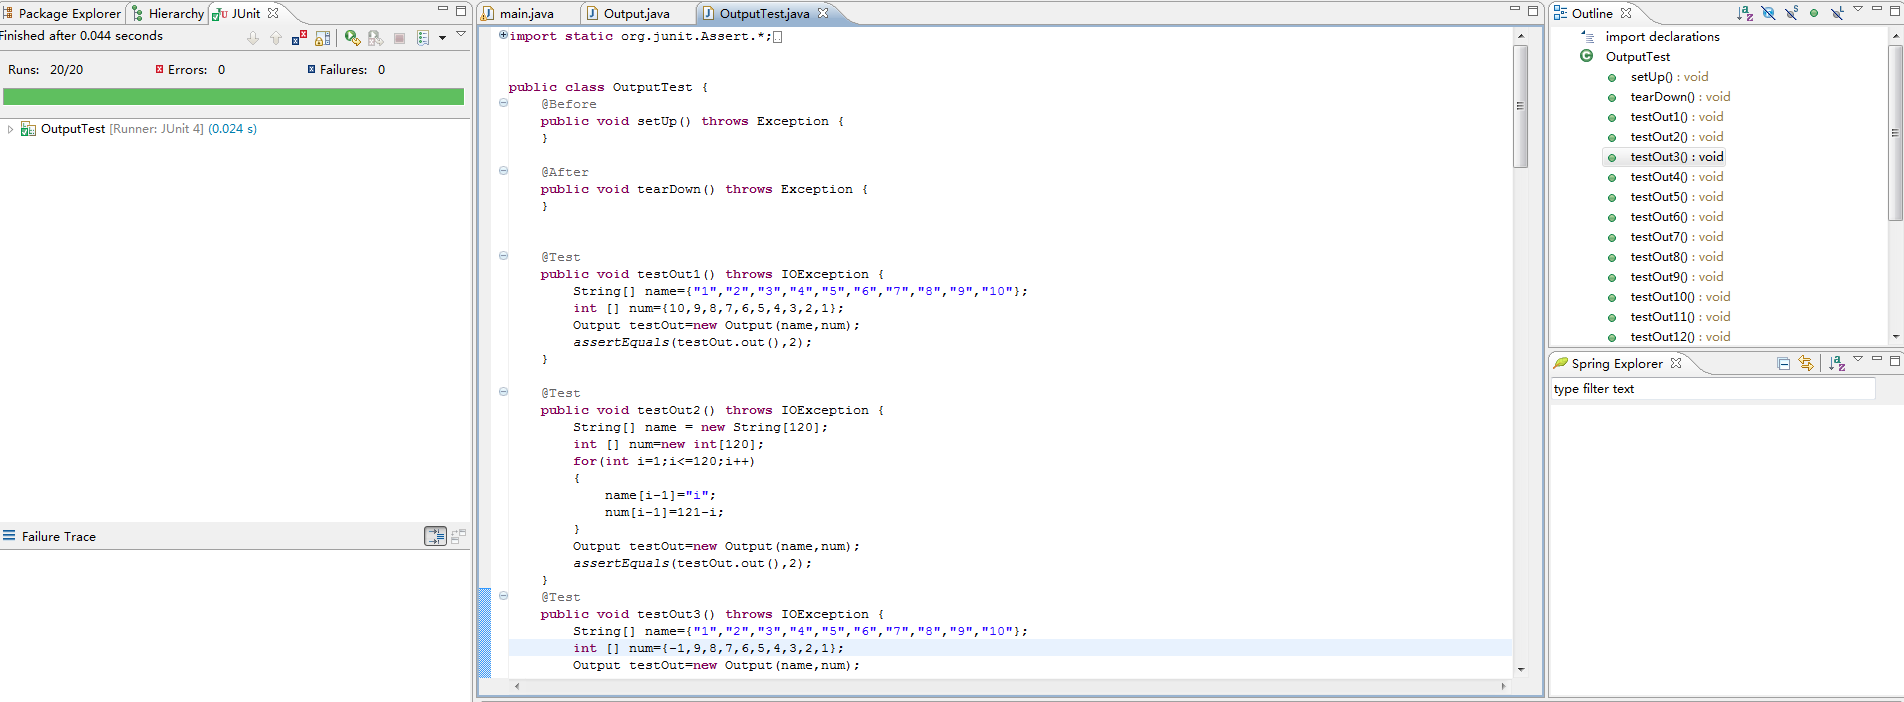Select import declarations in Outline
The image size is (1904, 702).
(x=1662, y=37)
